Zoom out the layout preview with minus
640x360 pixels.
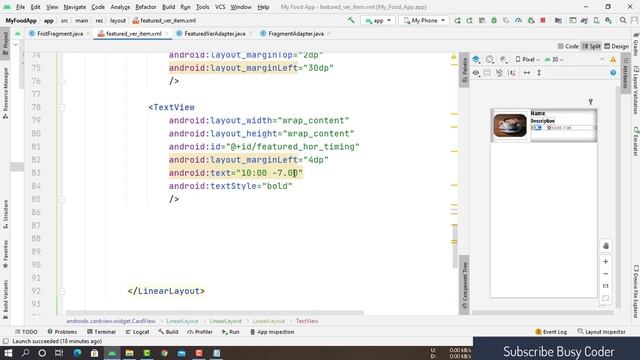pos(606,274)
